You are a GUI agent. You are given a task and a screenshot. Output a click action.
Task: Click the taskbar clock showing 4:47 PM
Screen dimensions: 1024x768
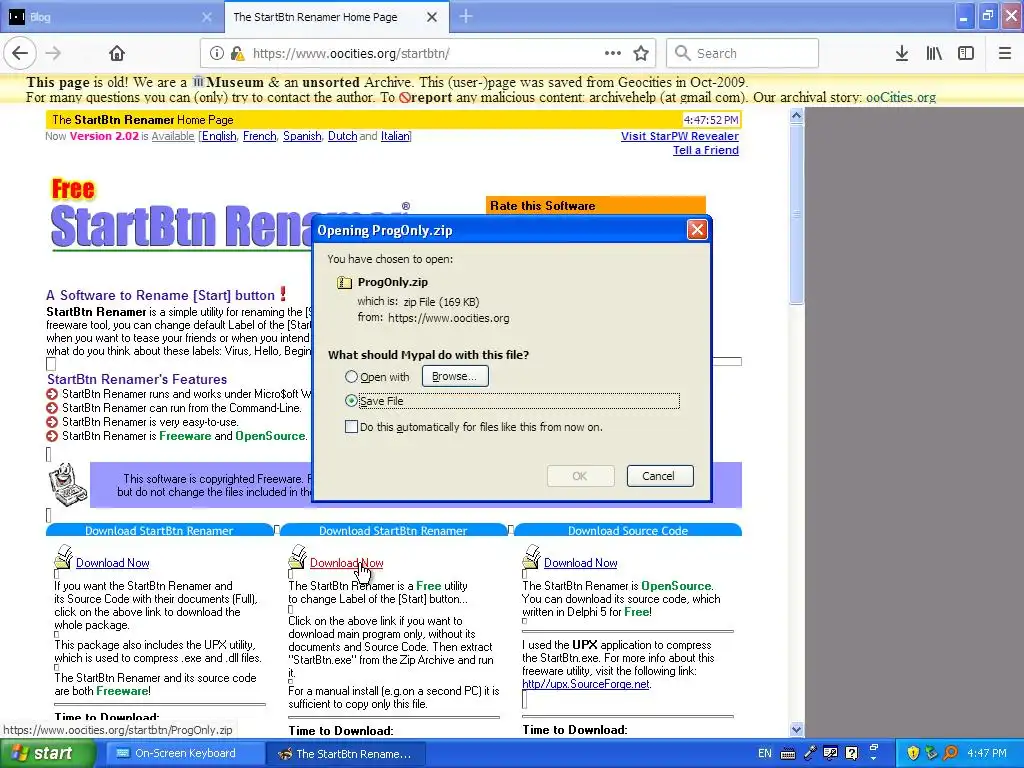tap(987, 754)
